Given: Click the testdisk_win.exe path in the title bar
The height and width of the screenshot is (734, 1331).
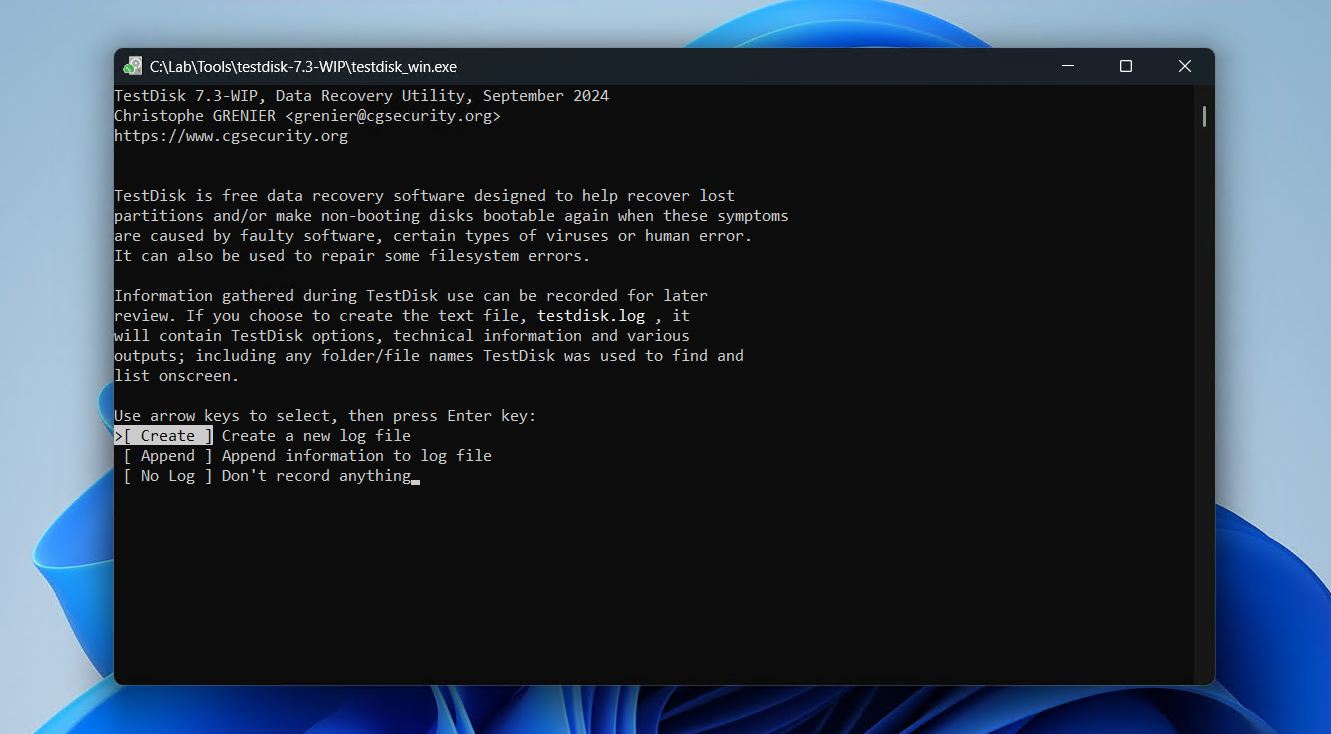Looking at the screenshot, I should pos(302,66).
